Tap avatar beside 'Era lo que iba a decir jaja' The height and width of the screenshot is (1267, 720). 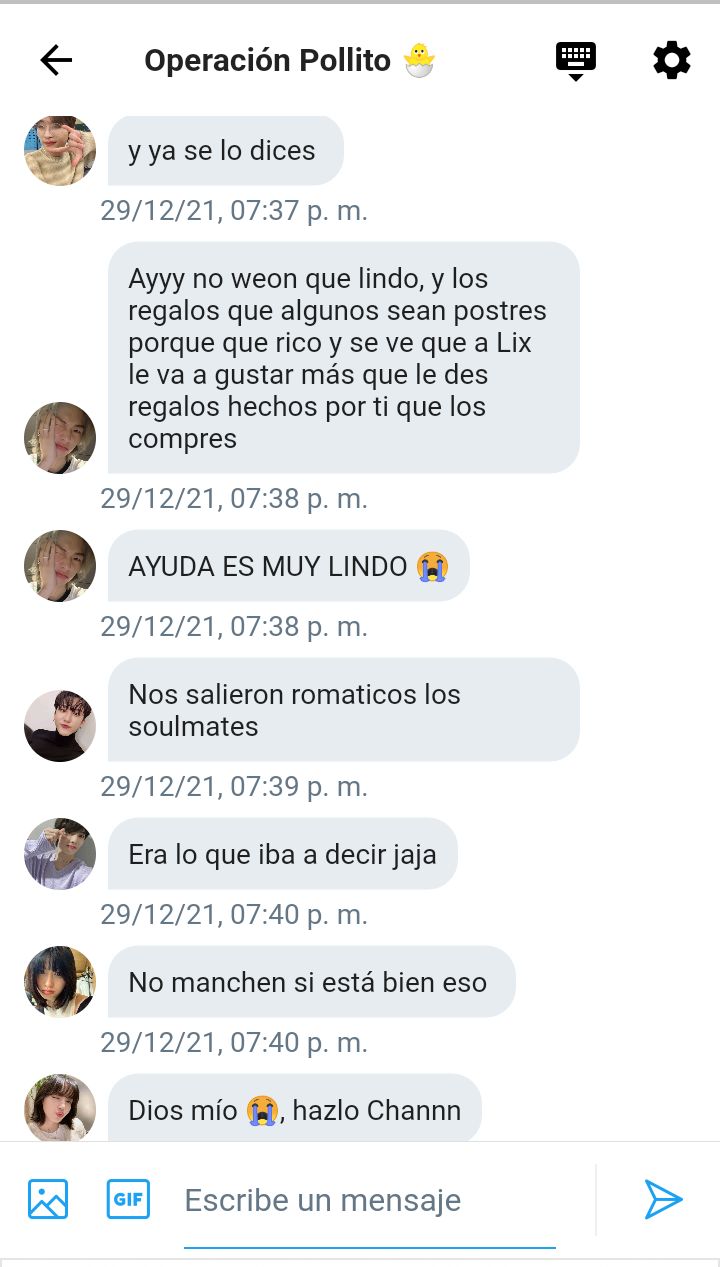tap(60, 854)
